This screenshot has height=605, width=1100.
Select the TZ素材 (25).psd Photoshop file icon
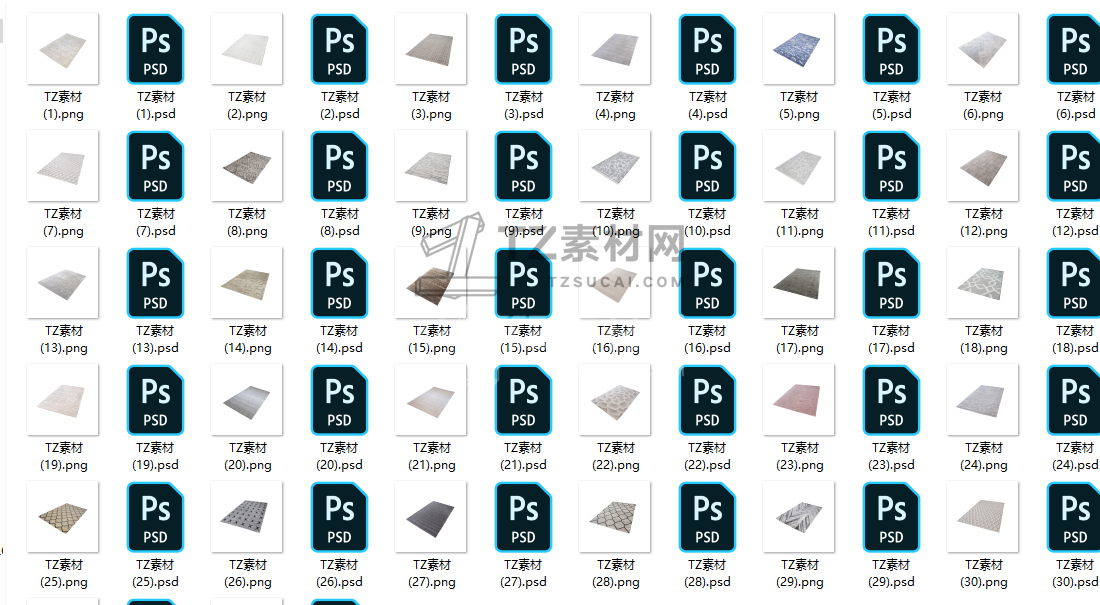(x=155, y=518)
